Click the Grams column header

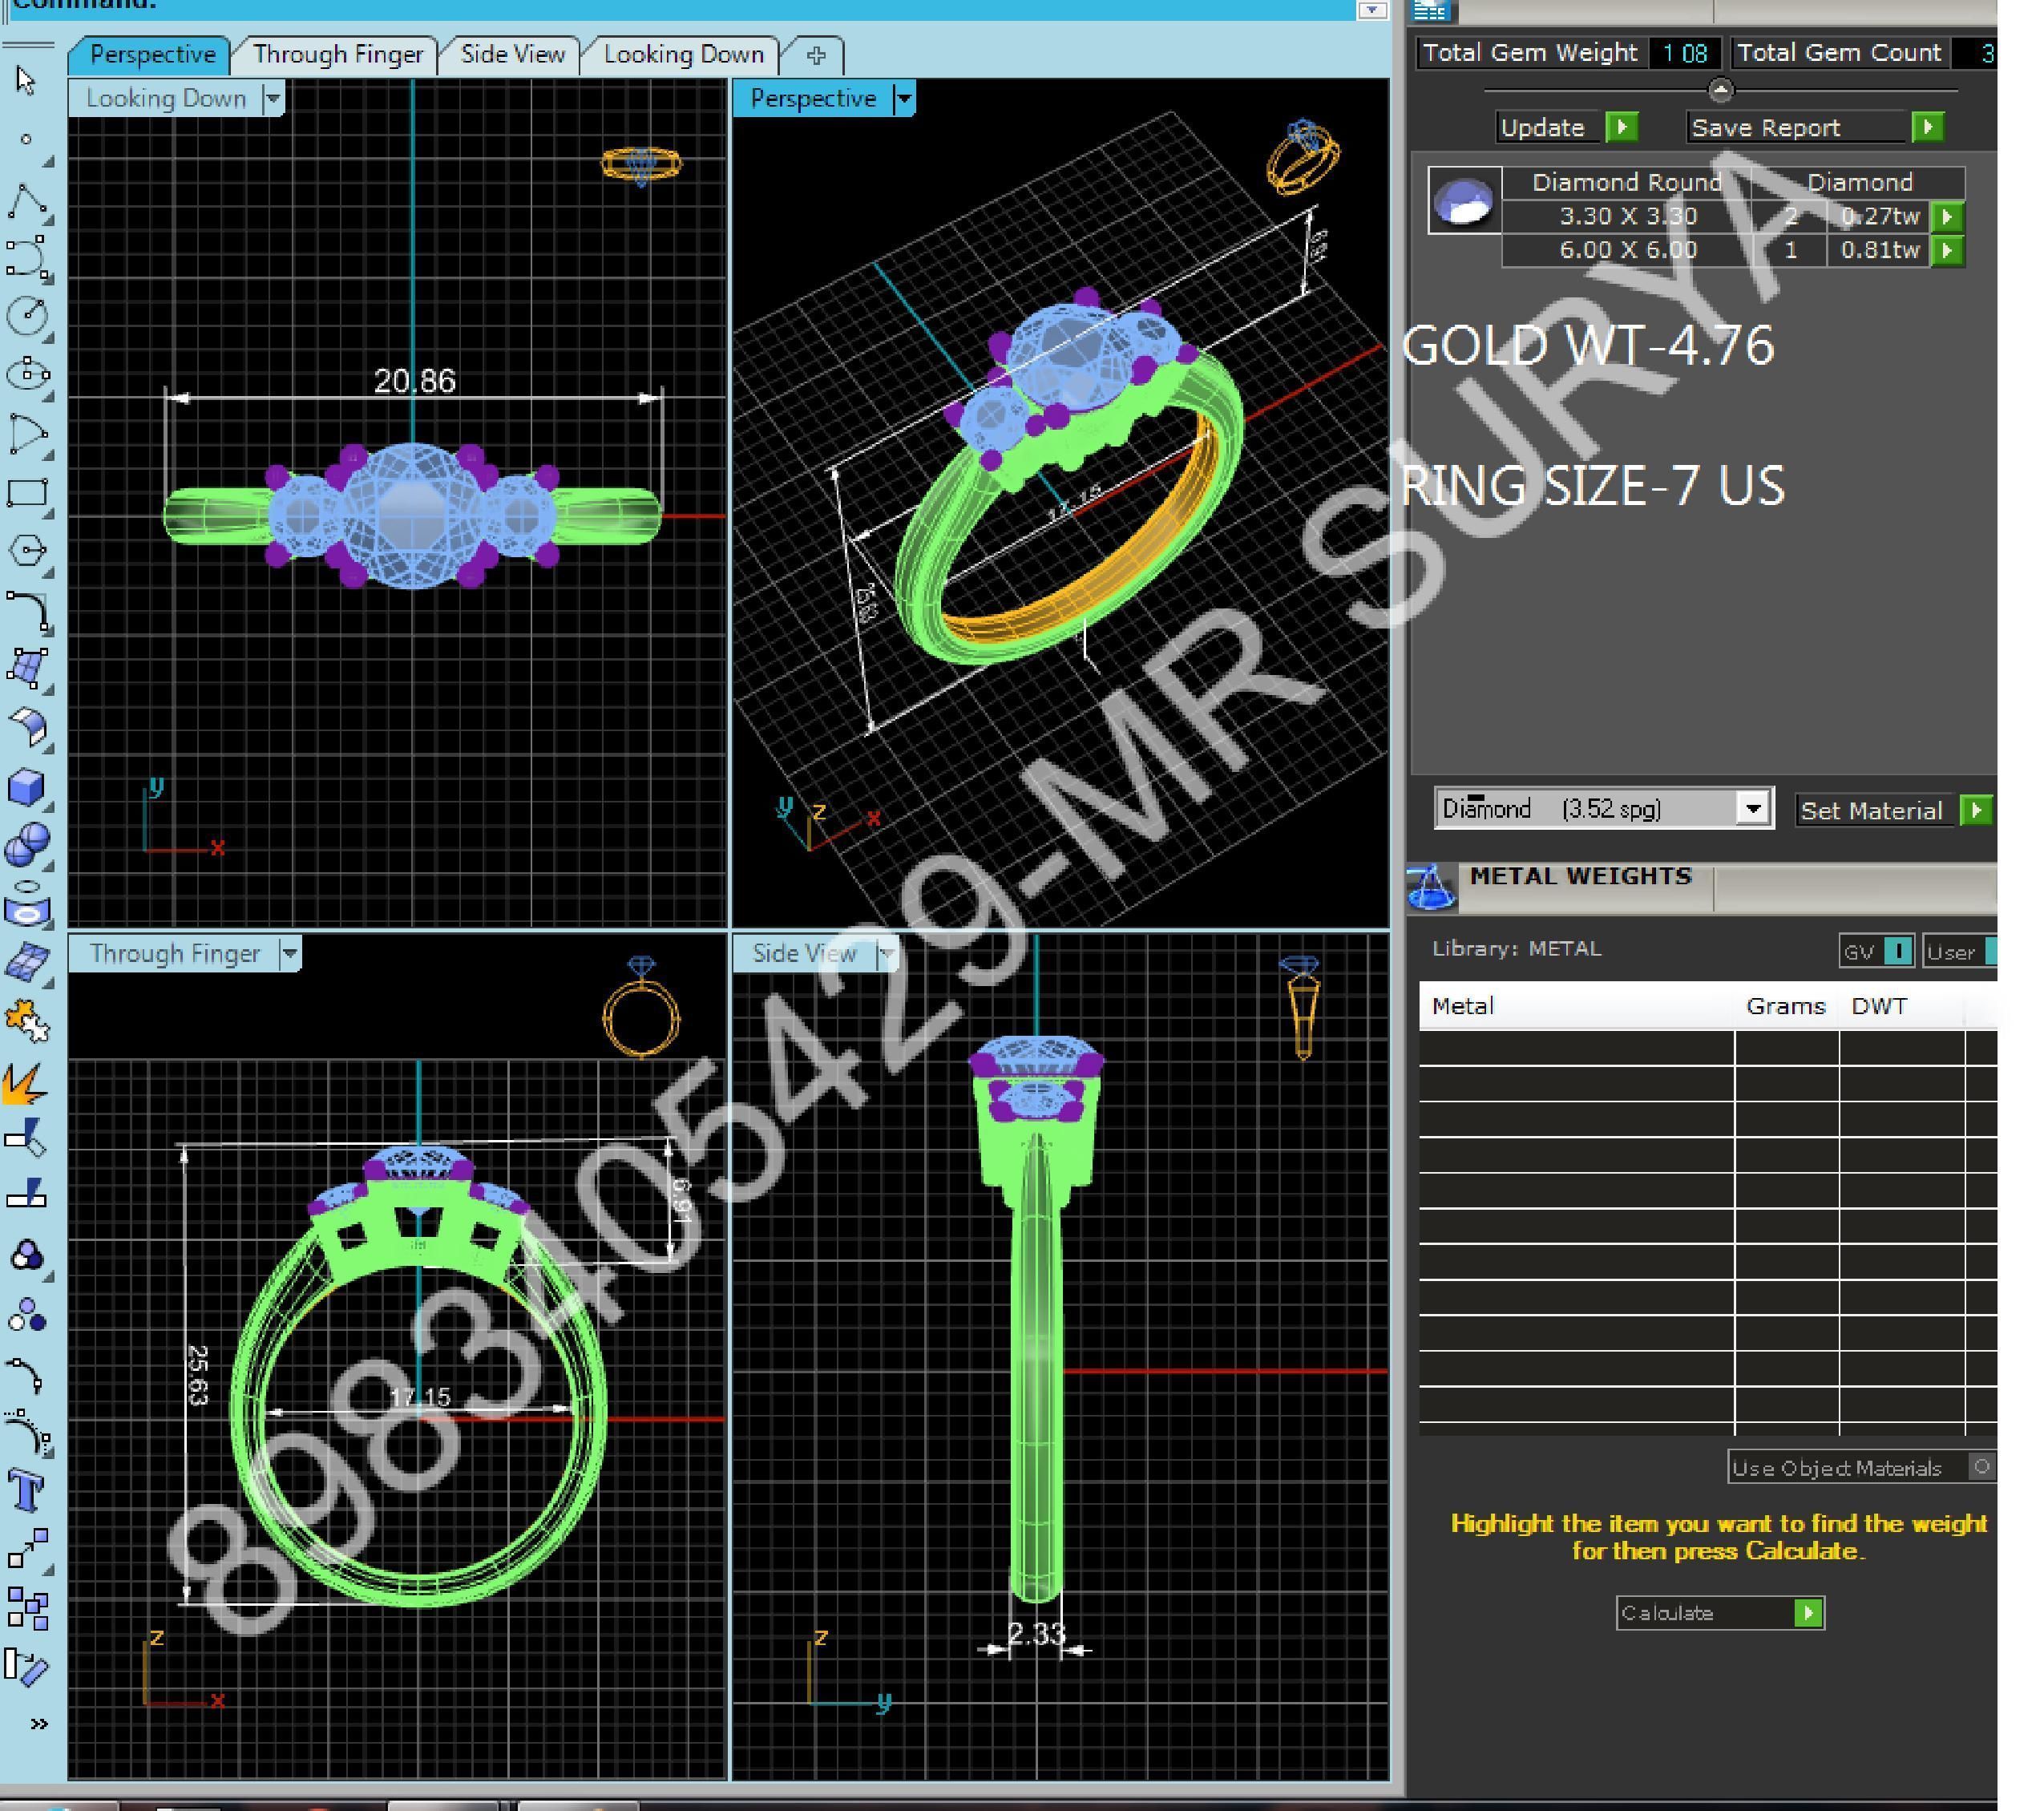1786,1006
